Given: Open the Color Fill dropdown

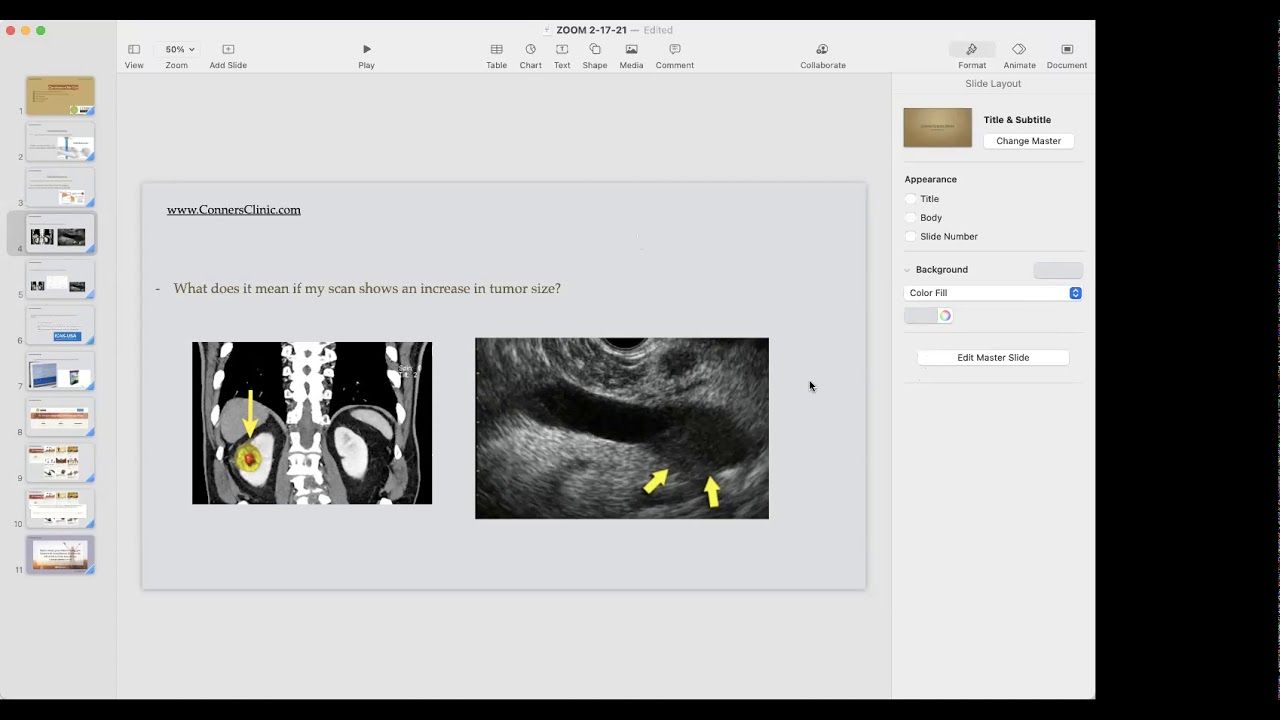Looking at the screenshot, I should click(993, 293).
